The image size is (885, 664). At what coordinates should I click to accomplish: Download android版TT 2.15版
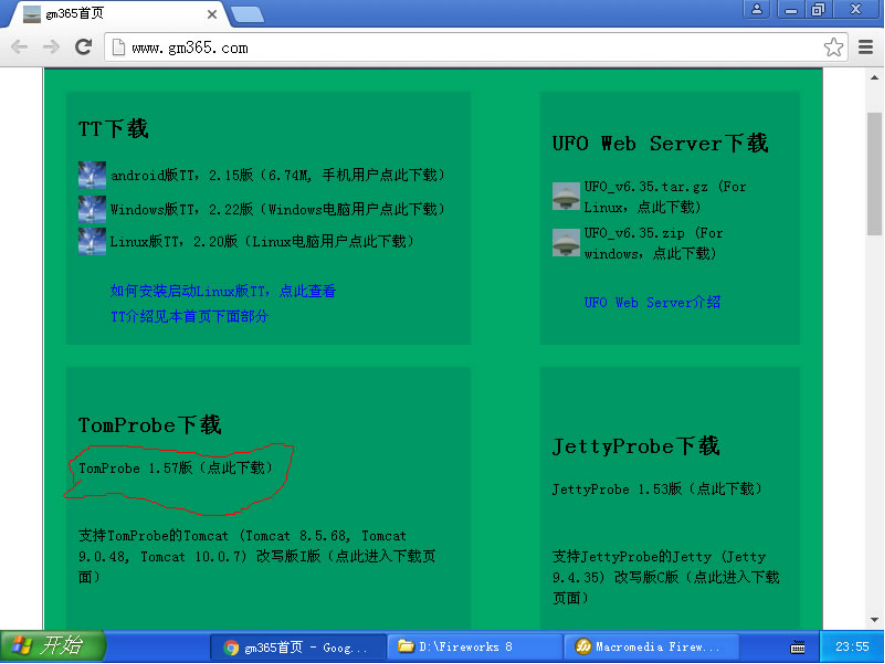(278, 175)
